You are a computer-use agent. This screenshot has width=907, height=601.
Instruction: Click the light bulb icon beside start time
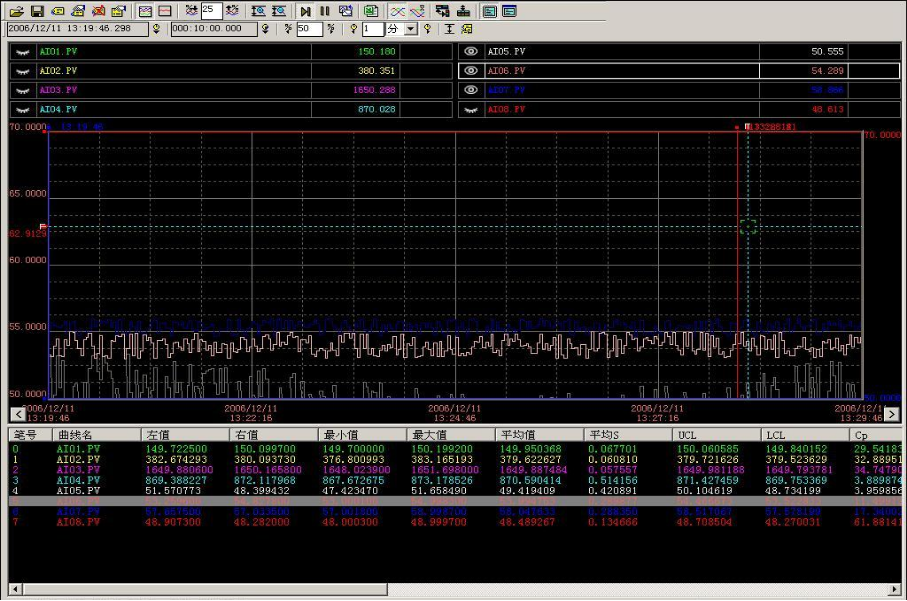pos(155,29)
